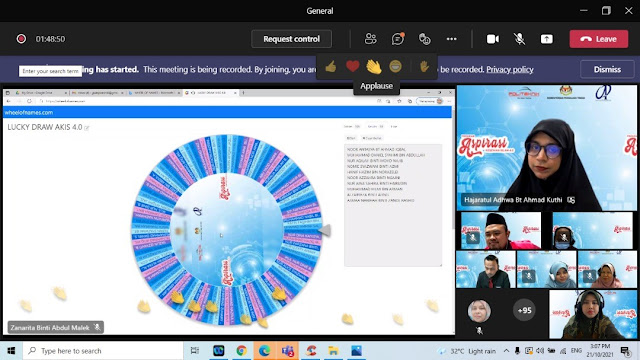The width and height of the screenshot is (640, 360).
Task: Toggle the camera on or off
Action: click(493, 39)
